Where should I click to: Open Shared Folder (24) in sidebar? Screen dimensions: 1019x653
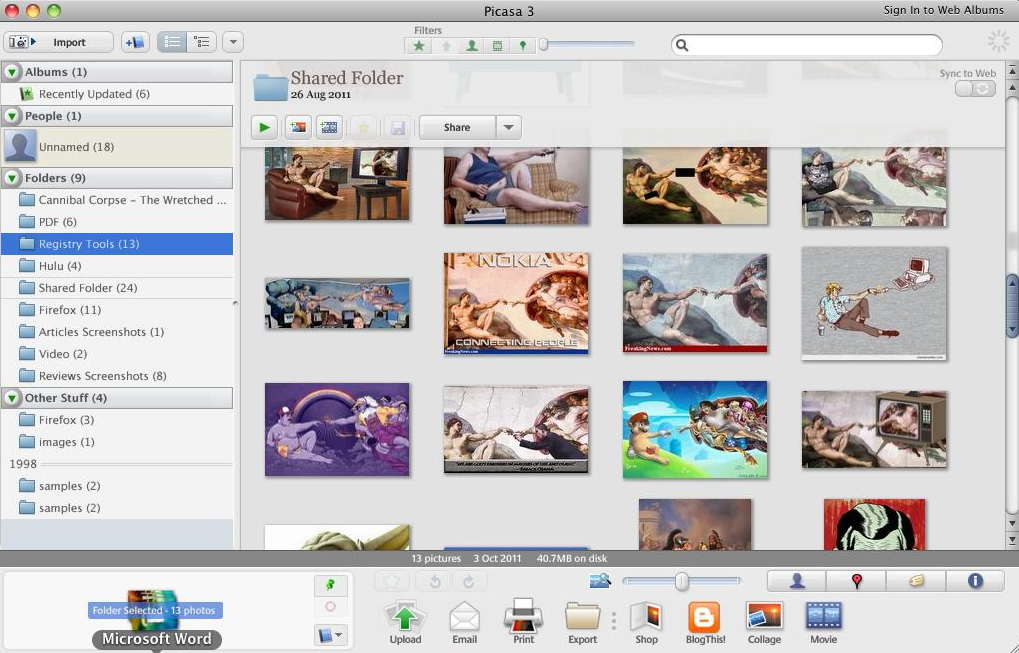(117, 288)
